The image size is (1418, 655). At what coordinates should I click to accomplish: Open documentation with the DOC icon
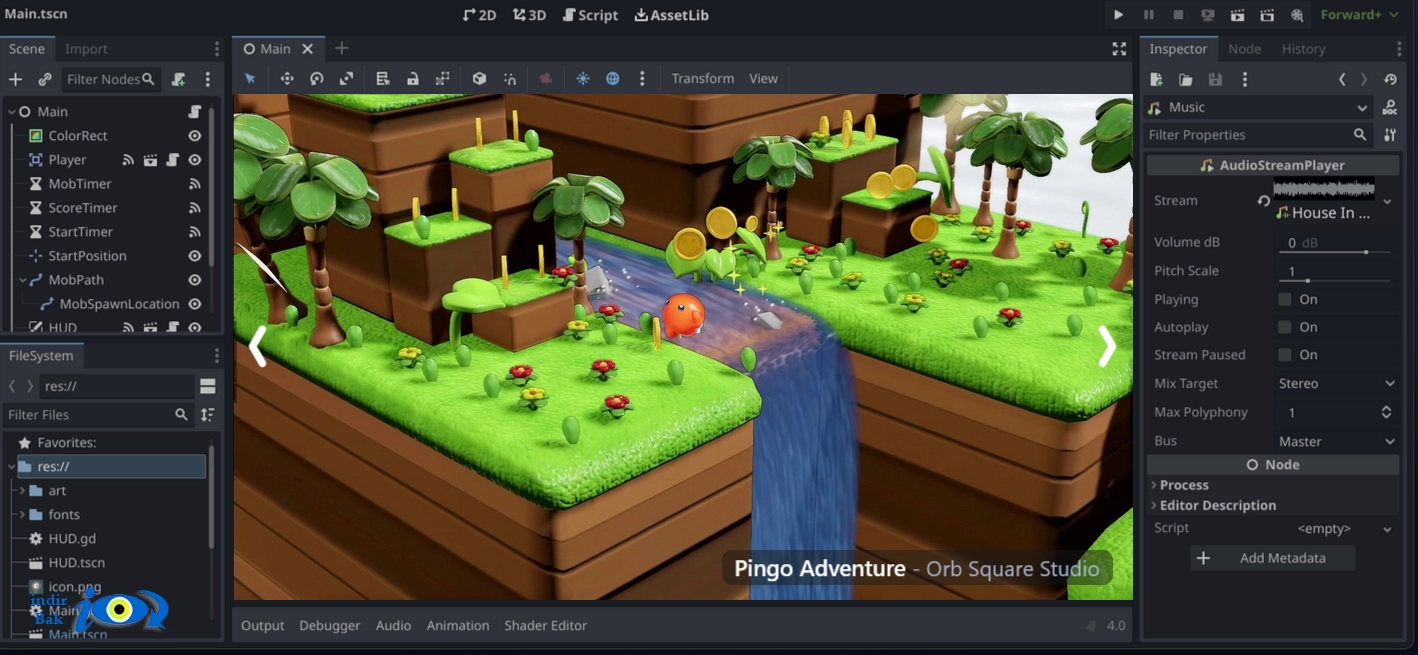click(1389, 107)
